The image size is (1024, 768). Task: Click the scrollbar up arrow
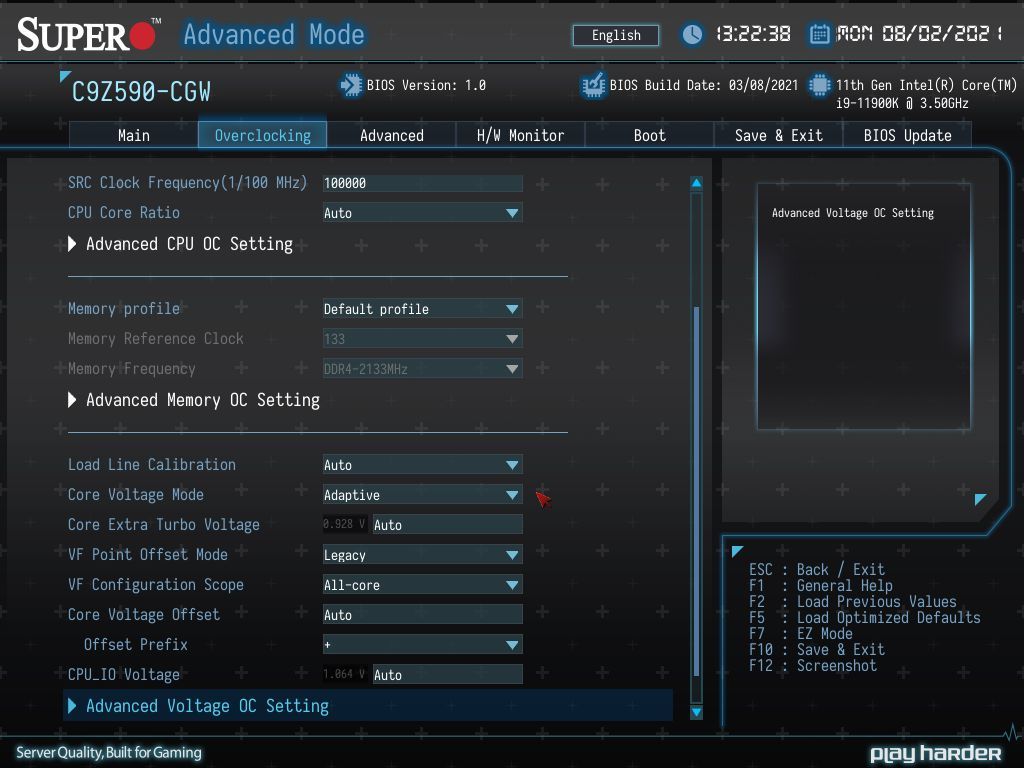click(x=697, y=183)
